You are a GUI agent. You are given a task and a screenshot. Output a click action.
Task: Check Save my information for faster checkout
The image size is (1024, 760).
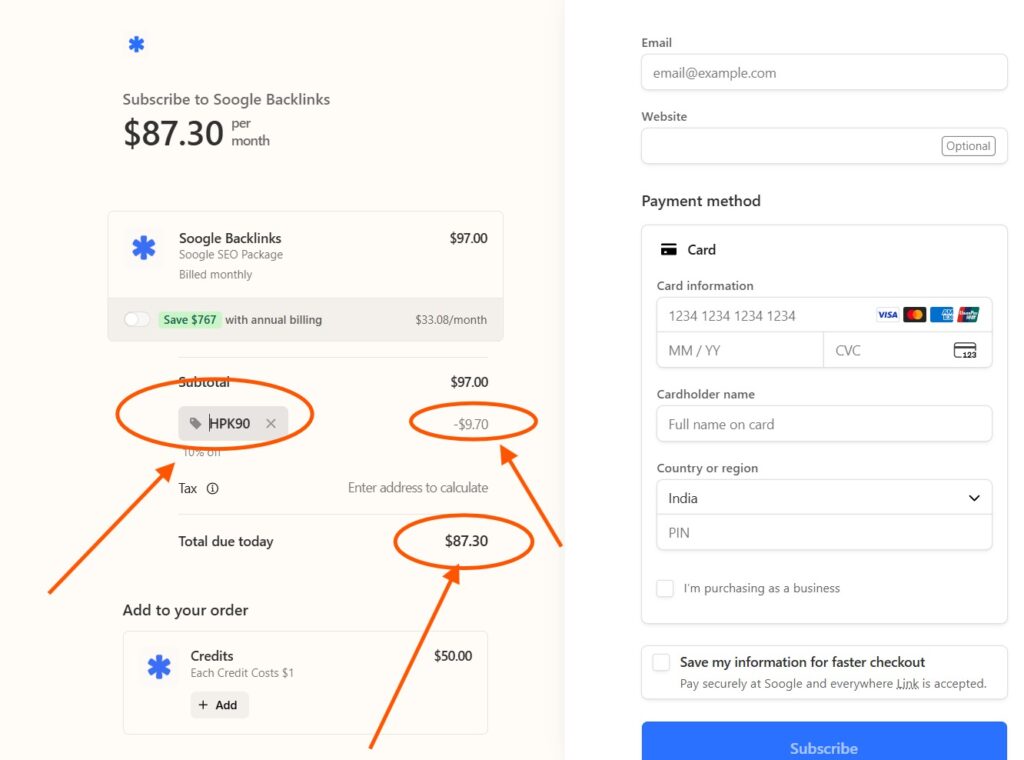point(661,662)
